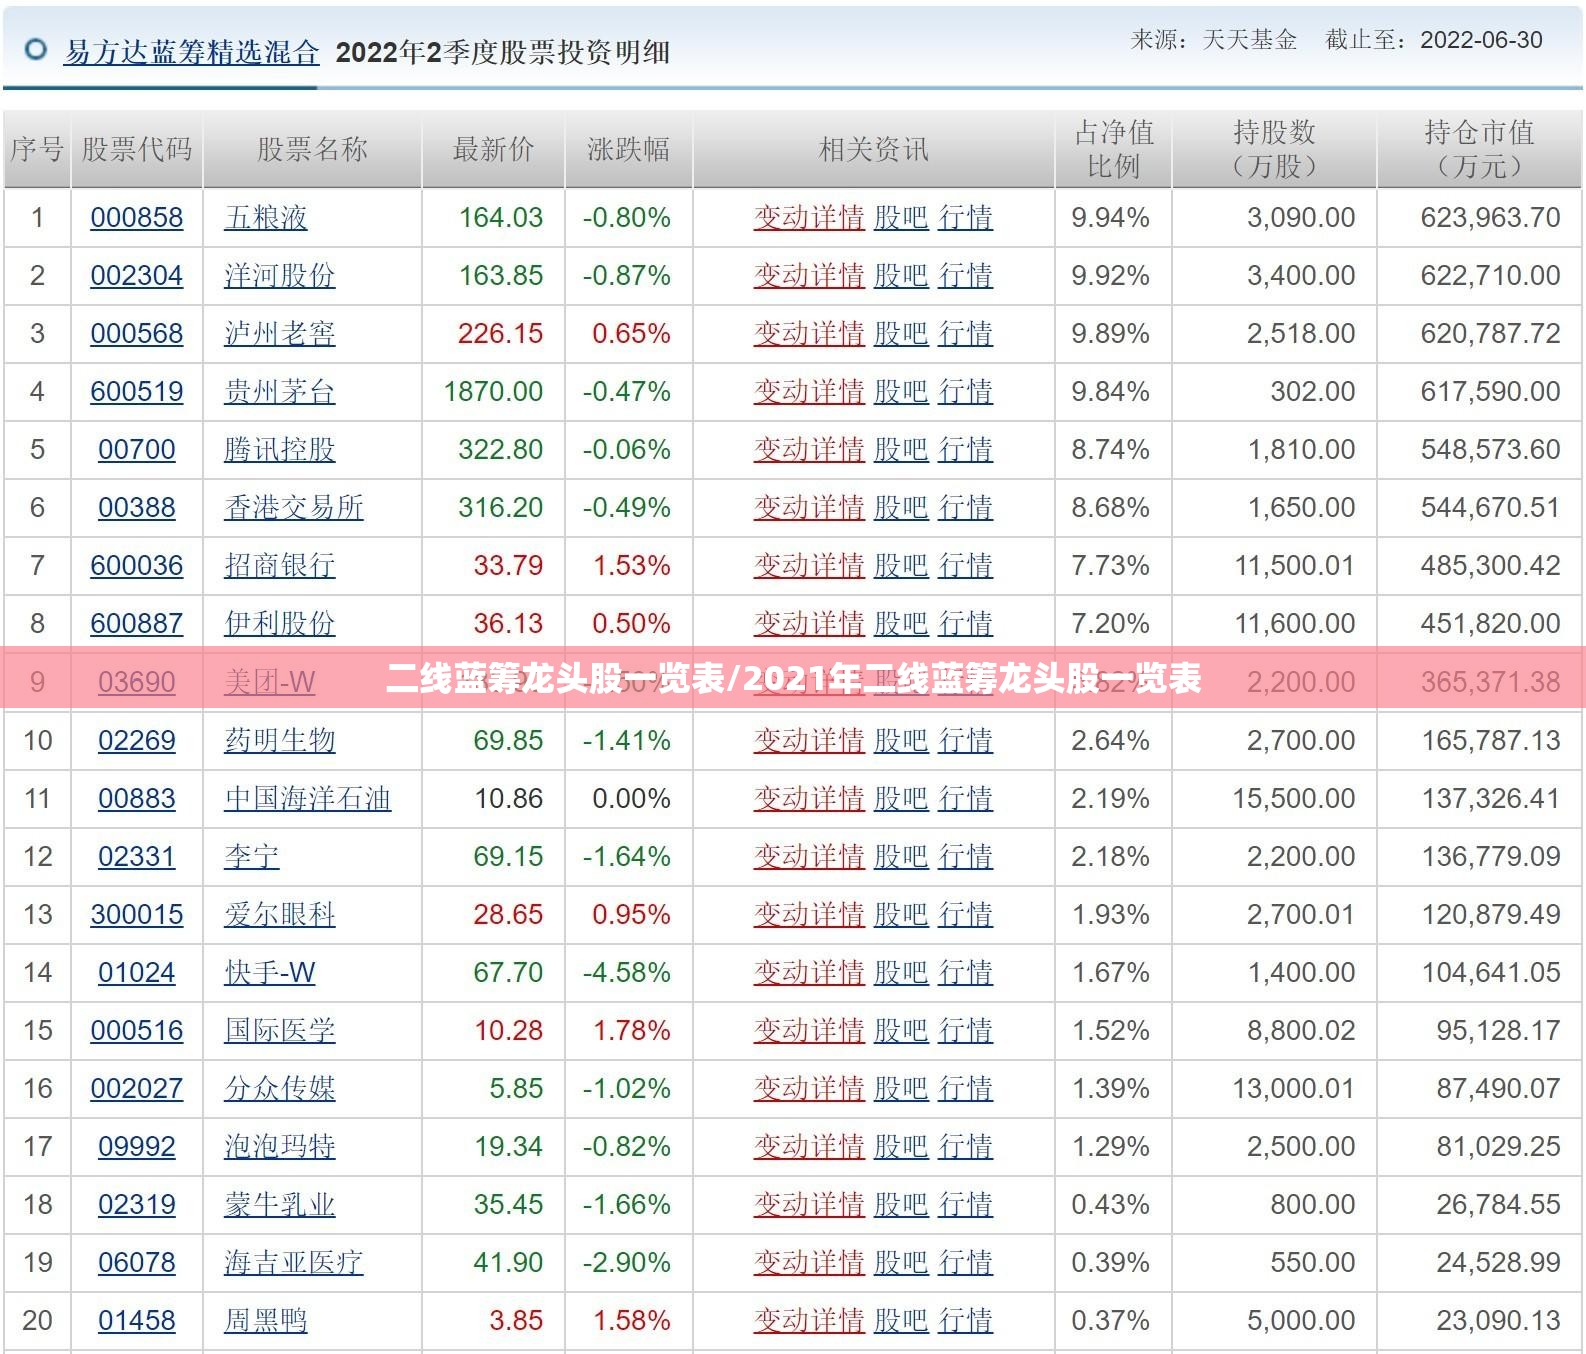The image size is (1586, 1354).
Task: Click the circle bullet icon before the fund title
Action: coord(36,49)
